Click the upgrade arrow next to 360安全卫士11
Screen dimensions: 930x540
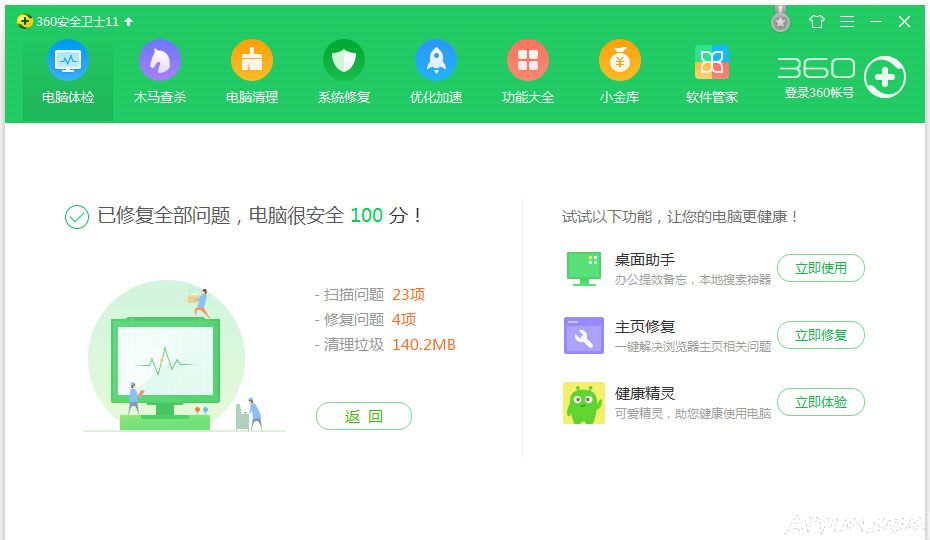tap(129, 22)
